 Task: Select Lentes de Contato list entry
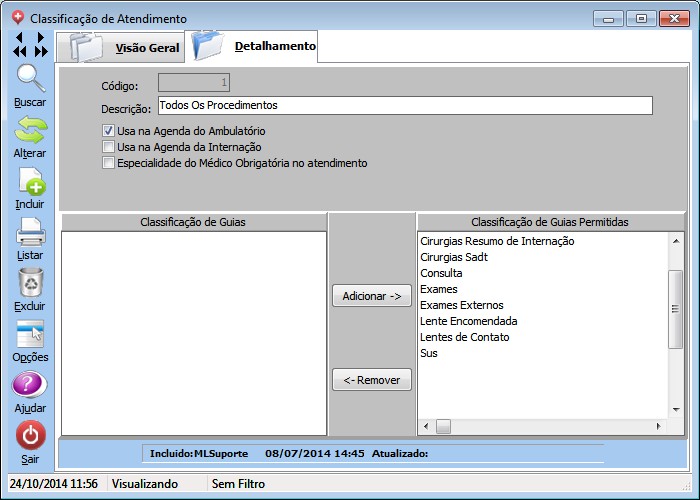point(464,337)
